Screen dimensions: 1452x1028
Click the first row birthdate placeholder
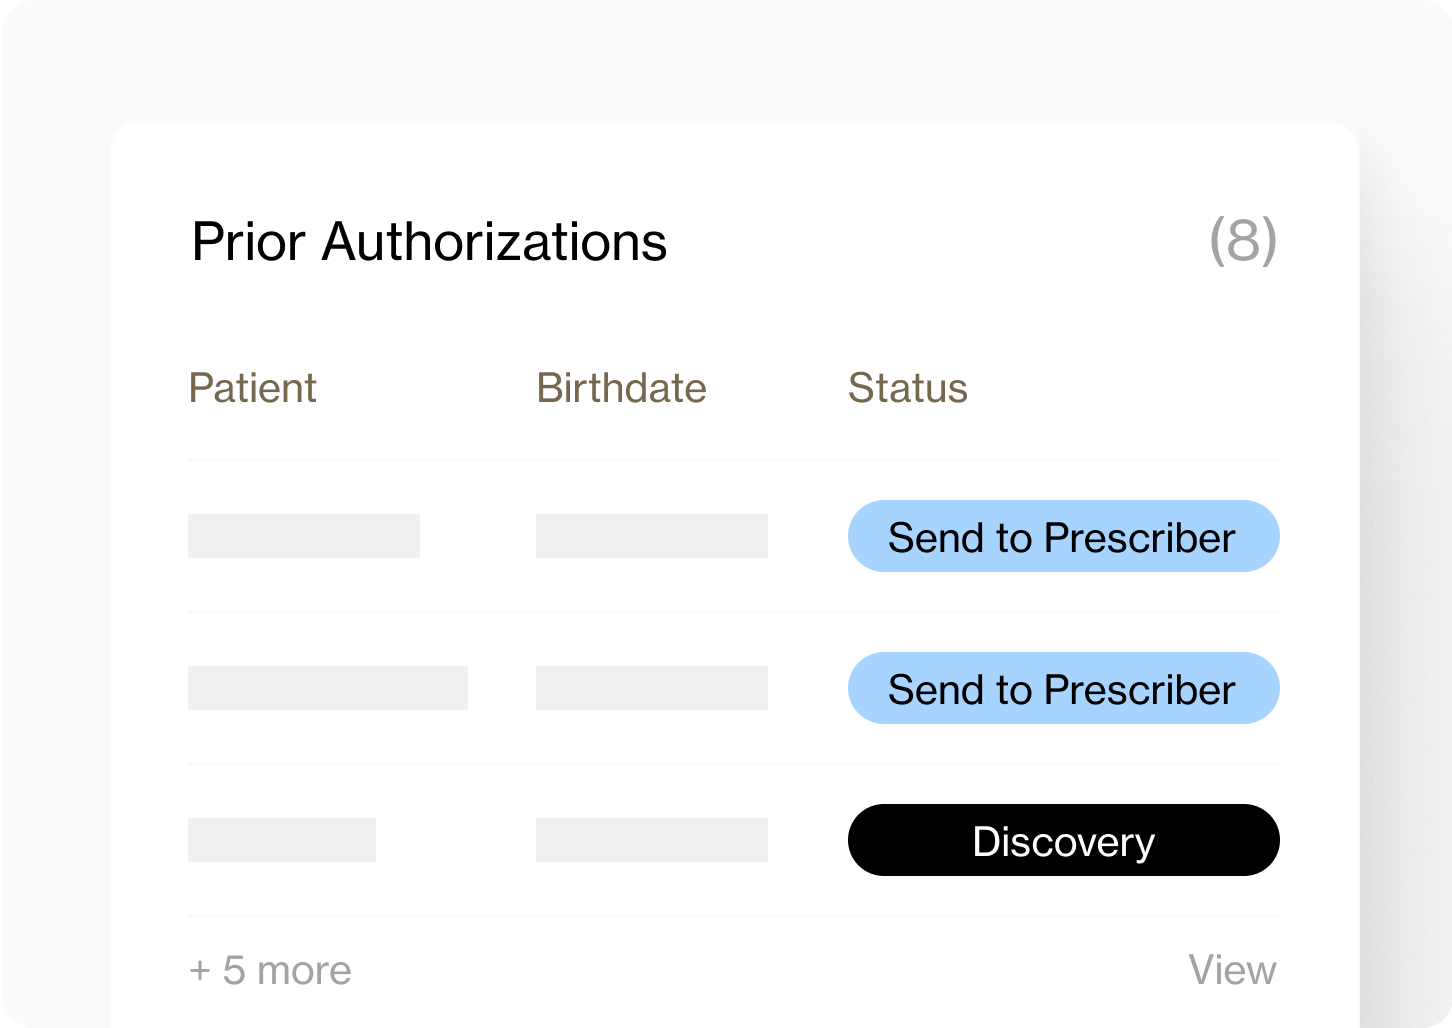coord(651,536)
